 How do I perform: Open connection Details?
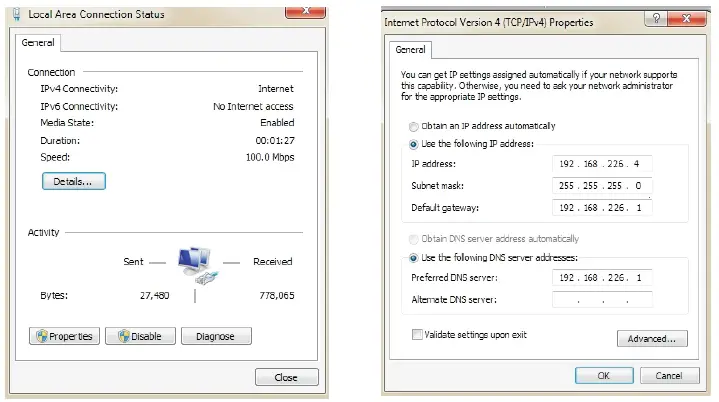(73, 182)
